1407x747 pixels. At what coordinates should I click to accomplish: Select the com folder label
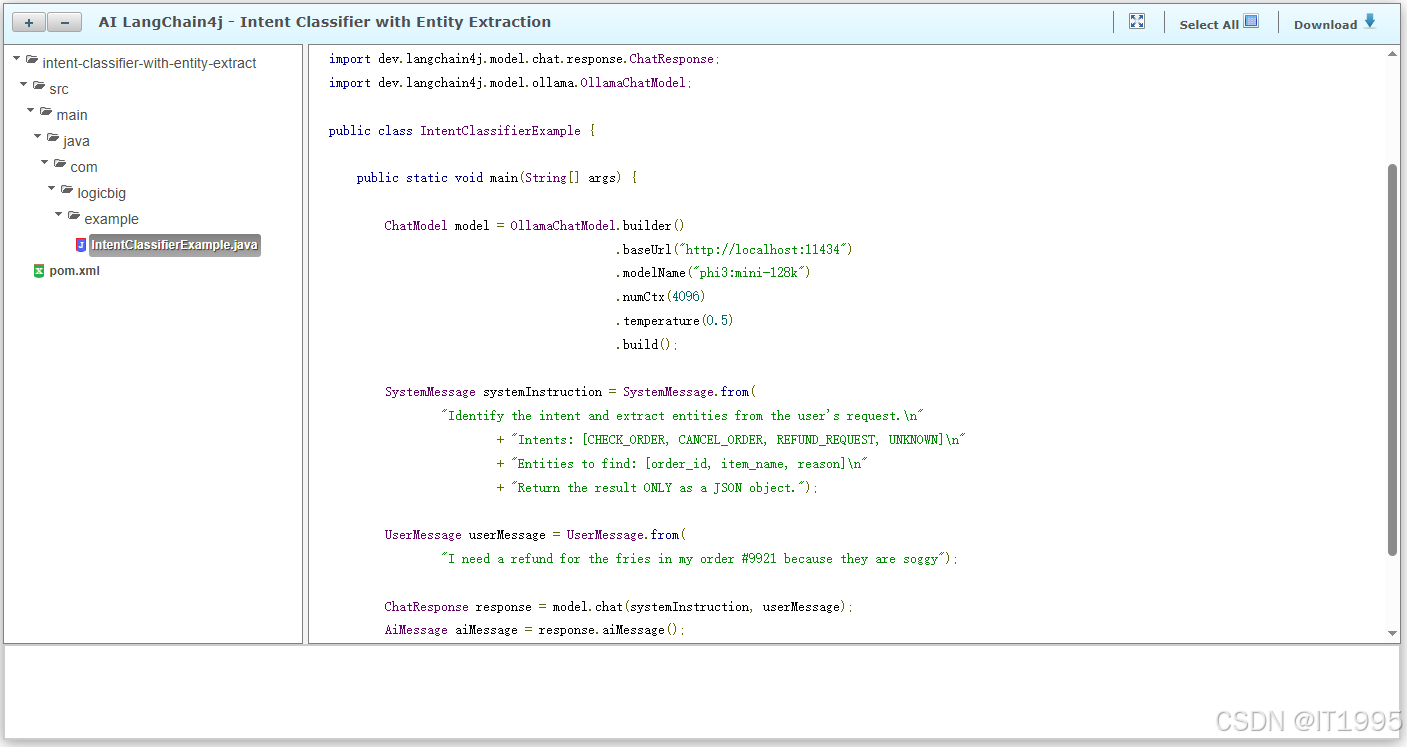coord(84,167)
